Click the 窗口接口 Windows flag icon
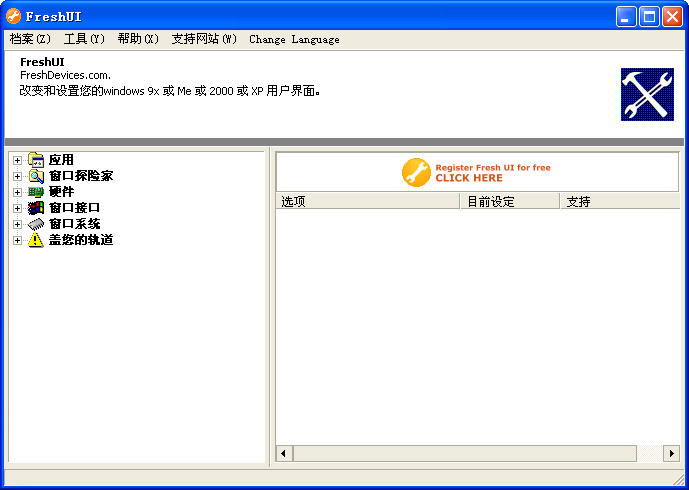Image resolution: width=689 pixels, height=490 pixels. point(36,208)
